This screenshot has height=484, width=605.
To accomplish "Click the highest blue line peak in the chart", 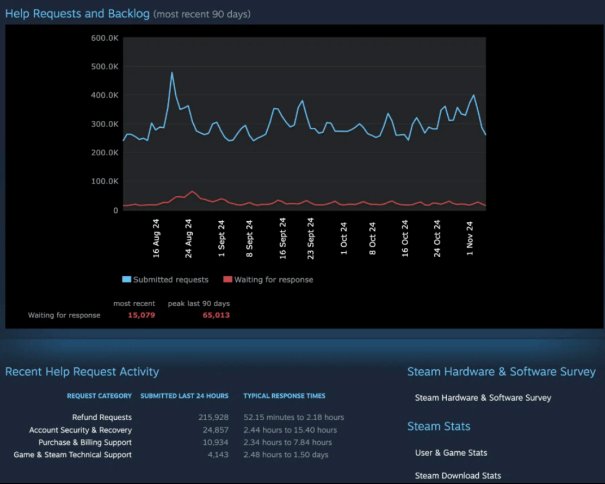I will [172, 73].
